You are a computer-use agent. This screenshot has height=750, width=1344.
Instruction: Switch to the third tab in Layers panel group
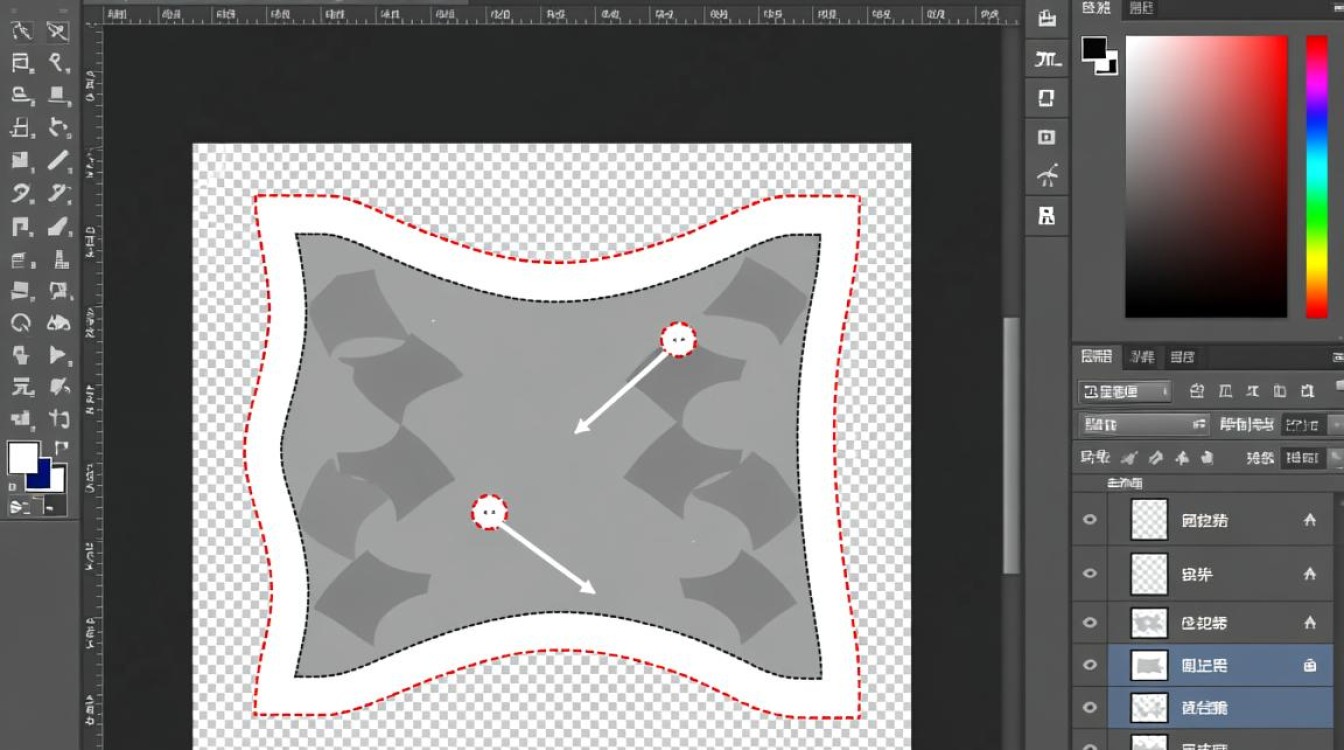click(x=1182, y=357)
